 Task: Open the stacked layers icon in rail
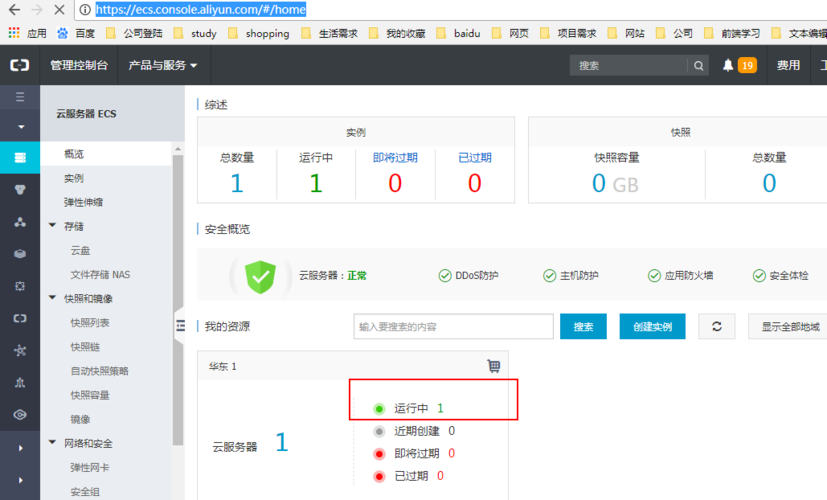coord(20,254)
